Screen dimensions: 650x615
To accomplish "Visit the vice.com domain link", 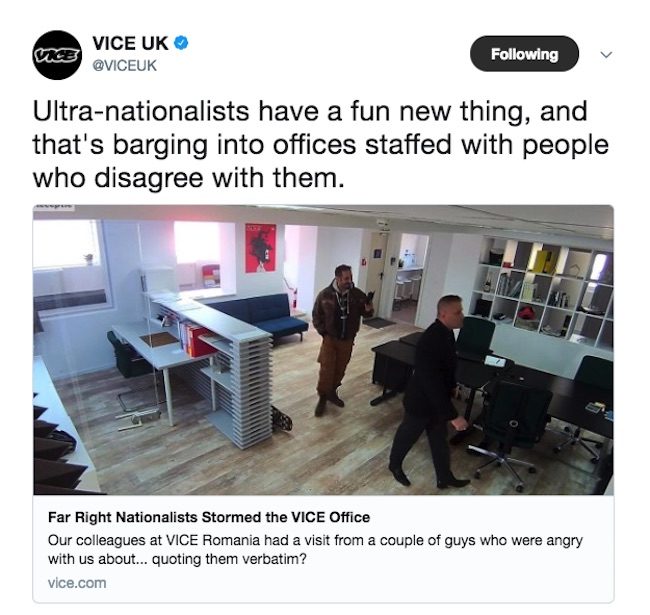I will [77, 583].
